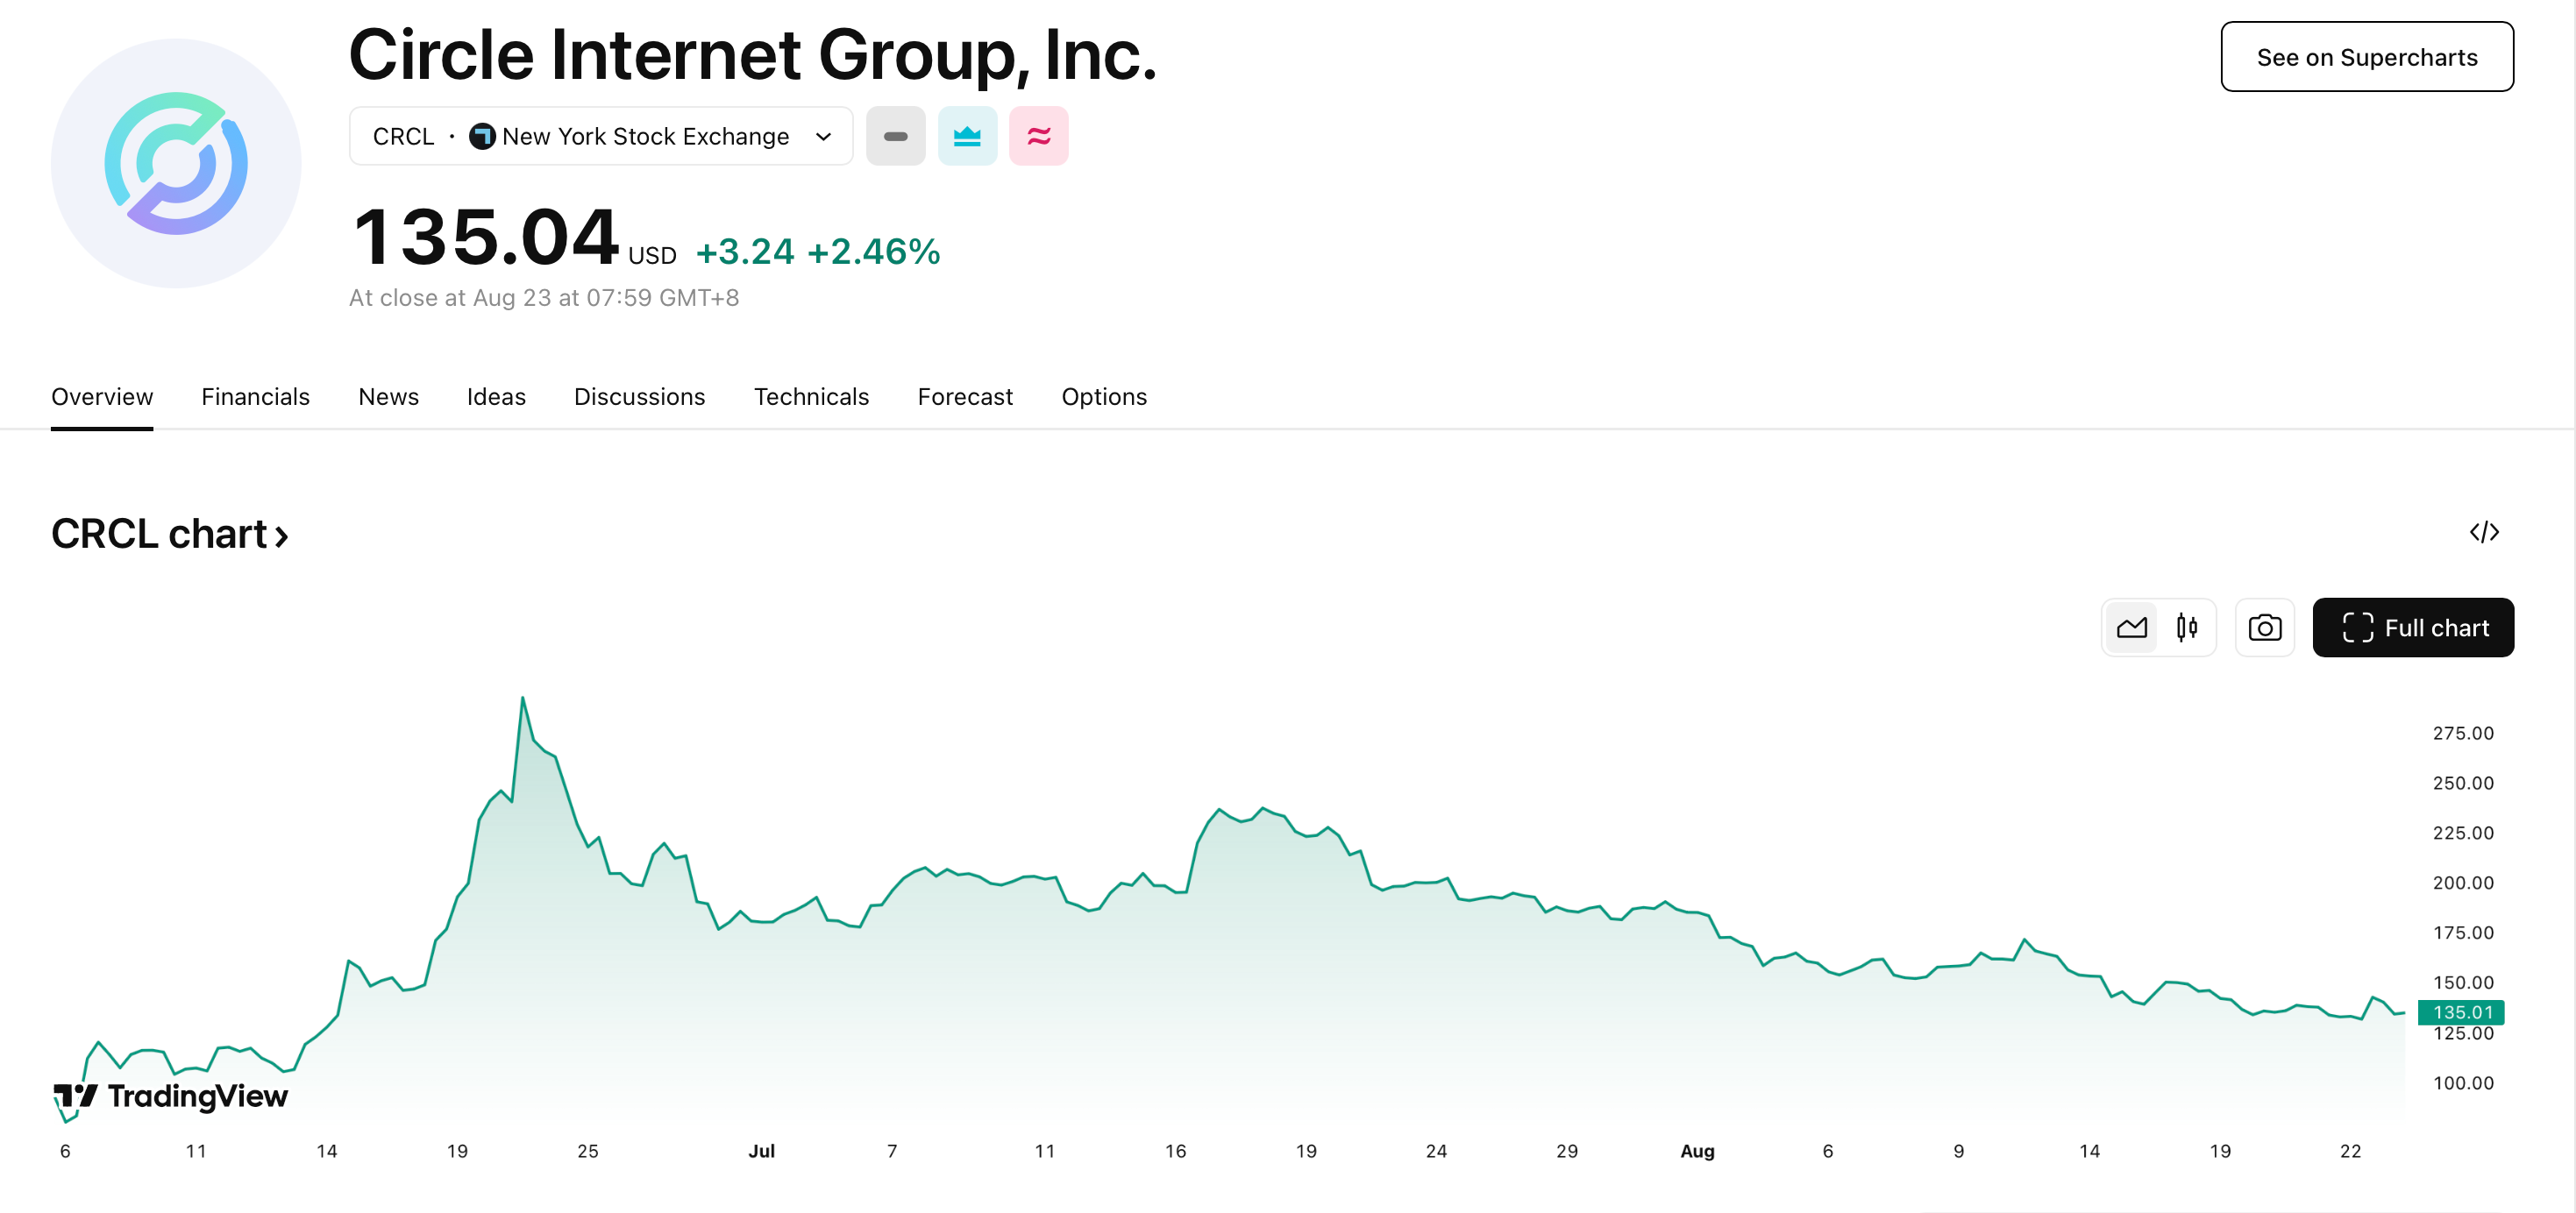Go to the Forecast tab
Image resolution: width=2576 pixels, height=1213 pixels.
964,397
